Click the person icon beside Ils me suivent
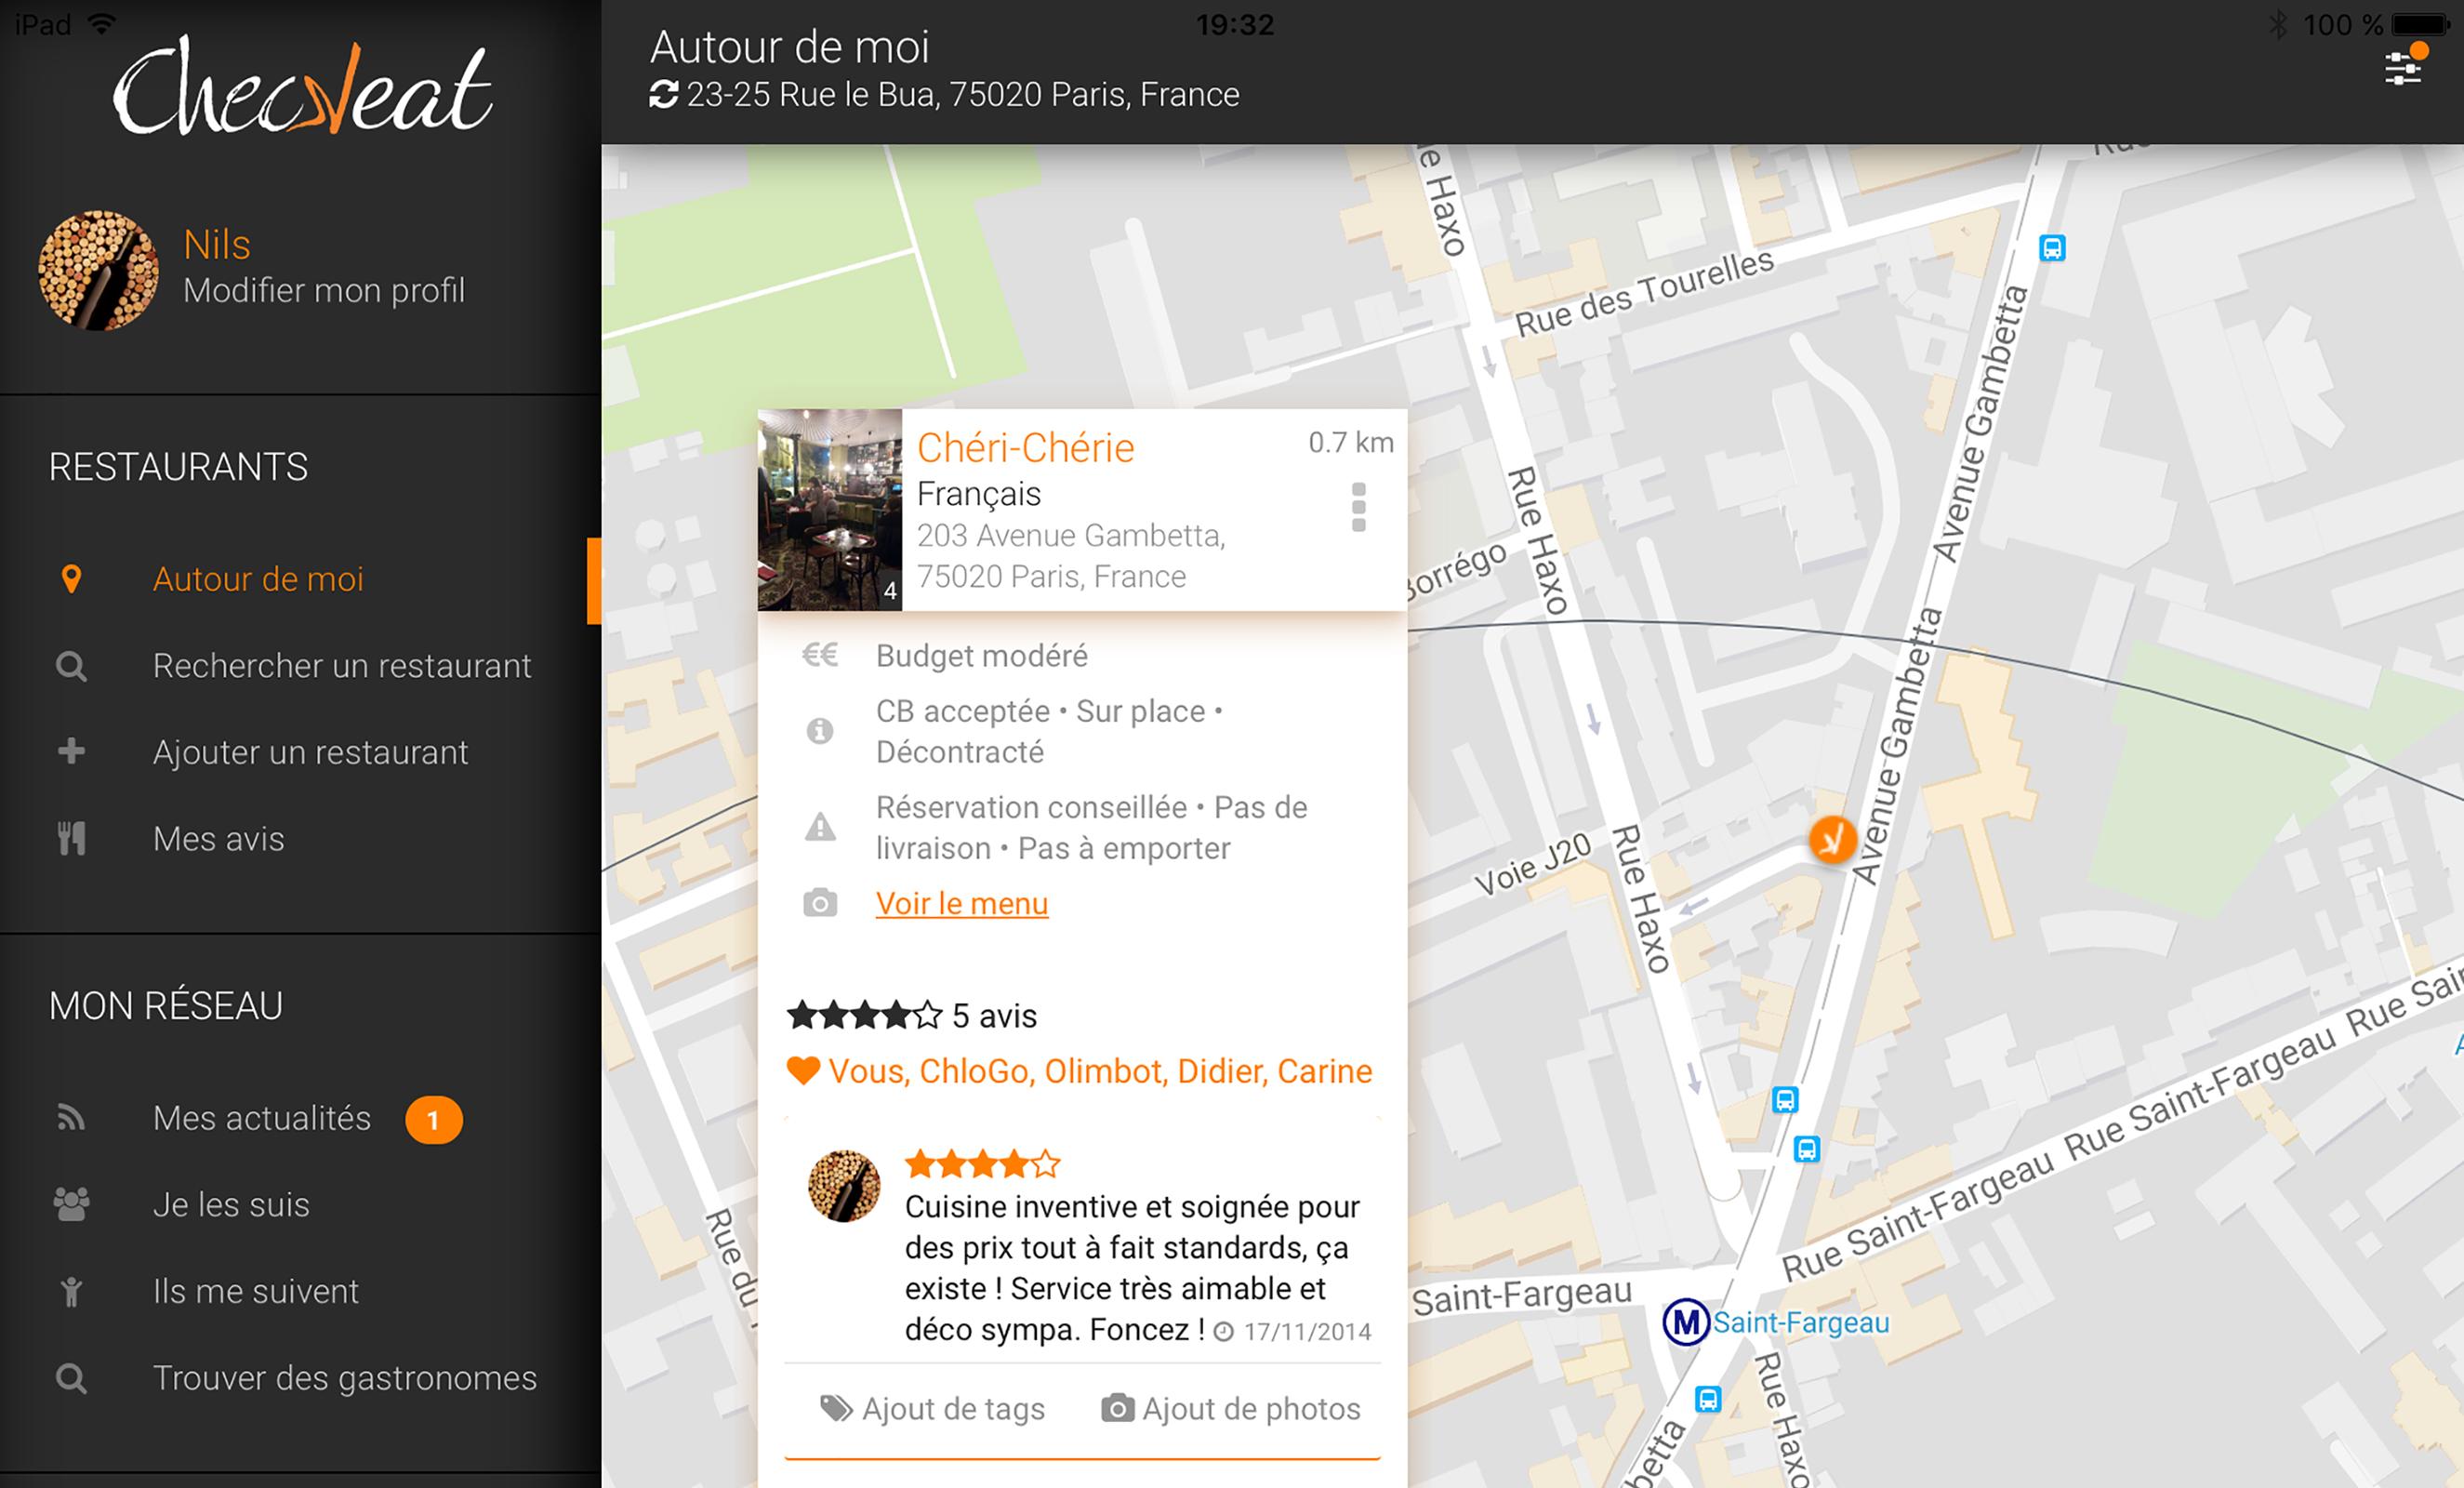The image size is (2464, 1488). coord(71,1292)
